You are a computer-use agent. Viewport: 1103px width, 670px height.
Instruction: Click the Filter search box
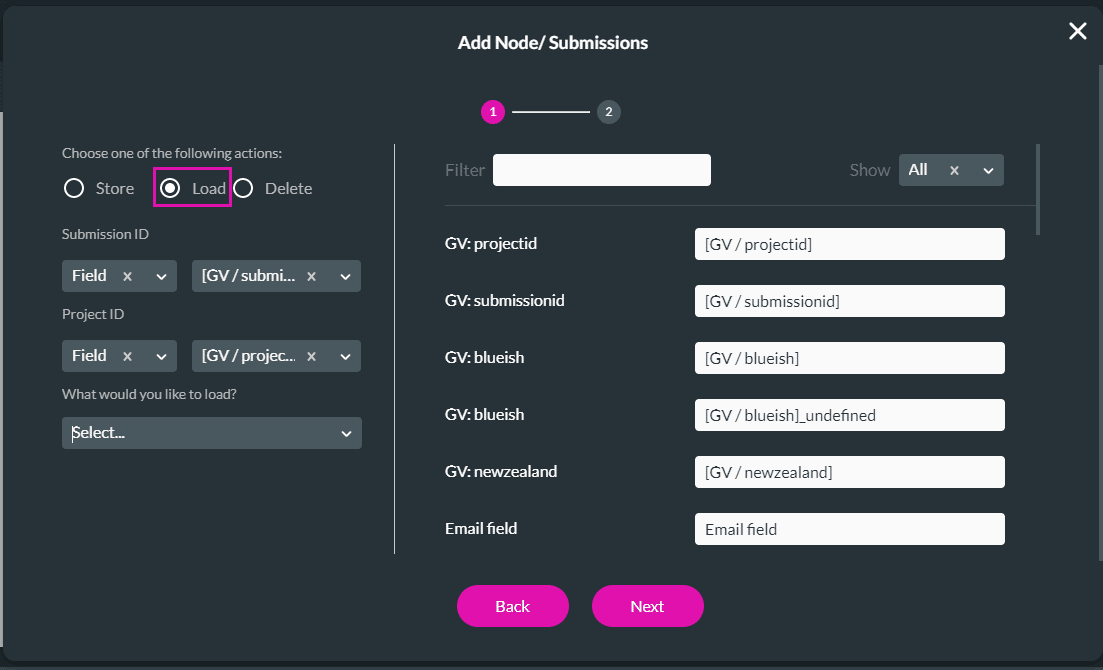[601, 169]
